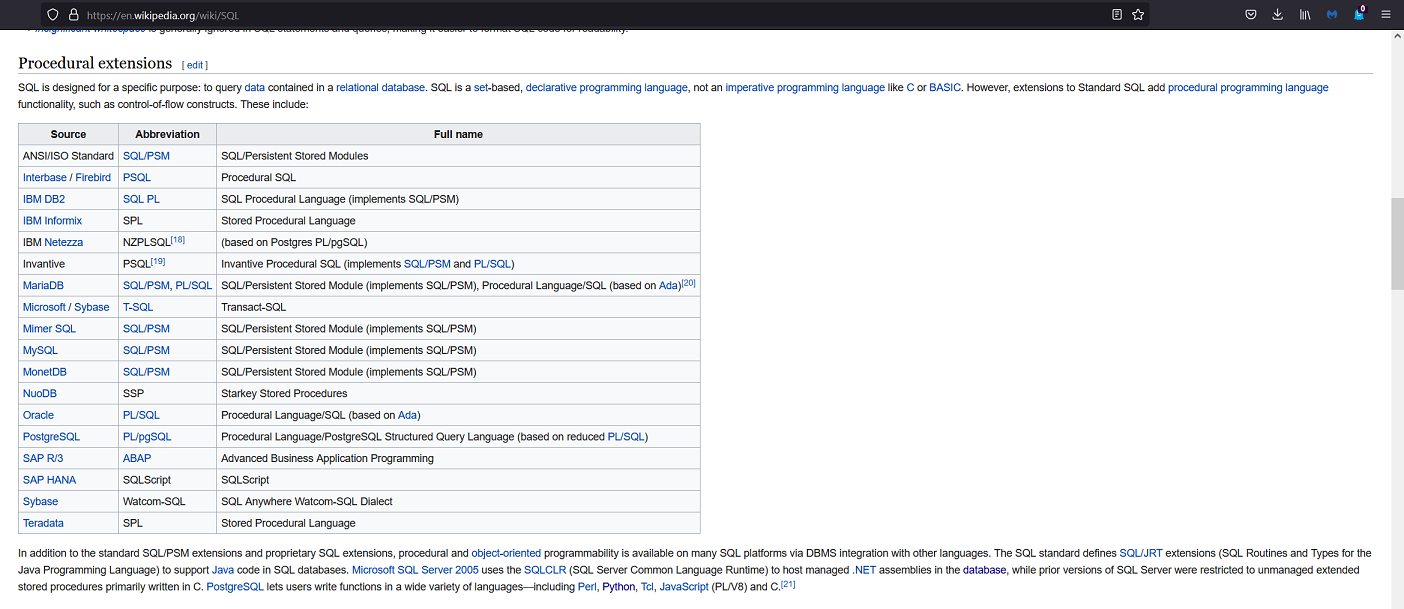The width and height of the screenshot is (1404, 609).
Task: Open the Malwarebytes extension icon
Action: point(1332,15)
